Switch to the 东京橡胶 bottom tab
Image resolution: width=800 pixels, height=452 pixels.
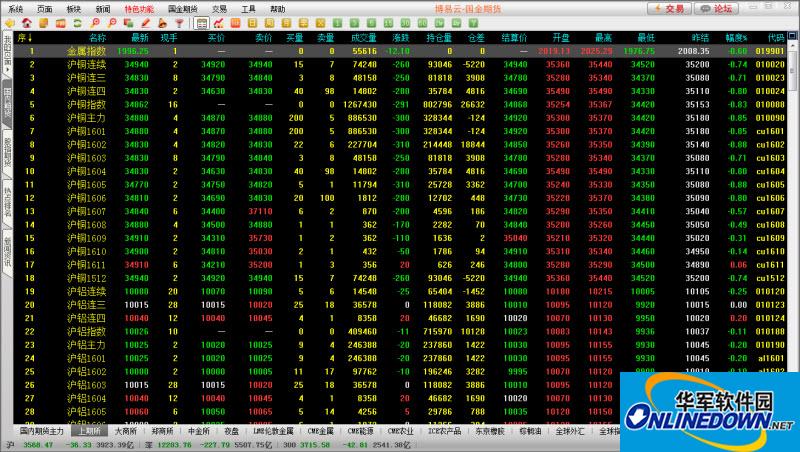click(x=490, y=431)
